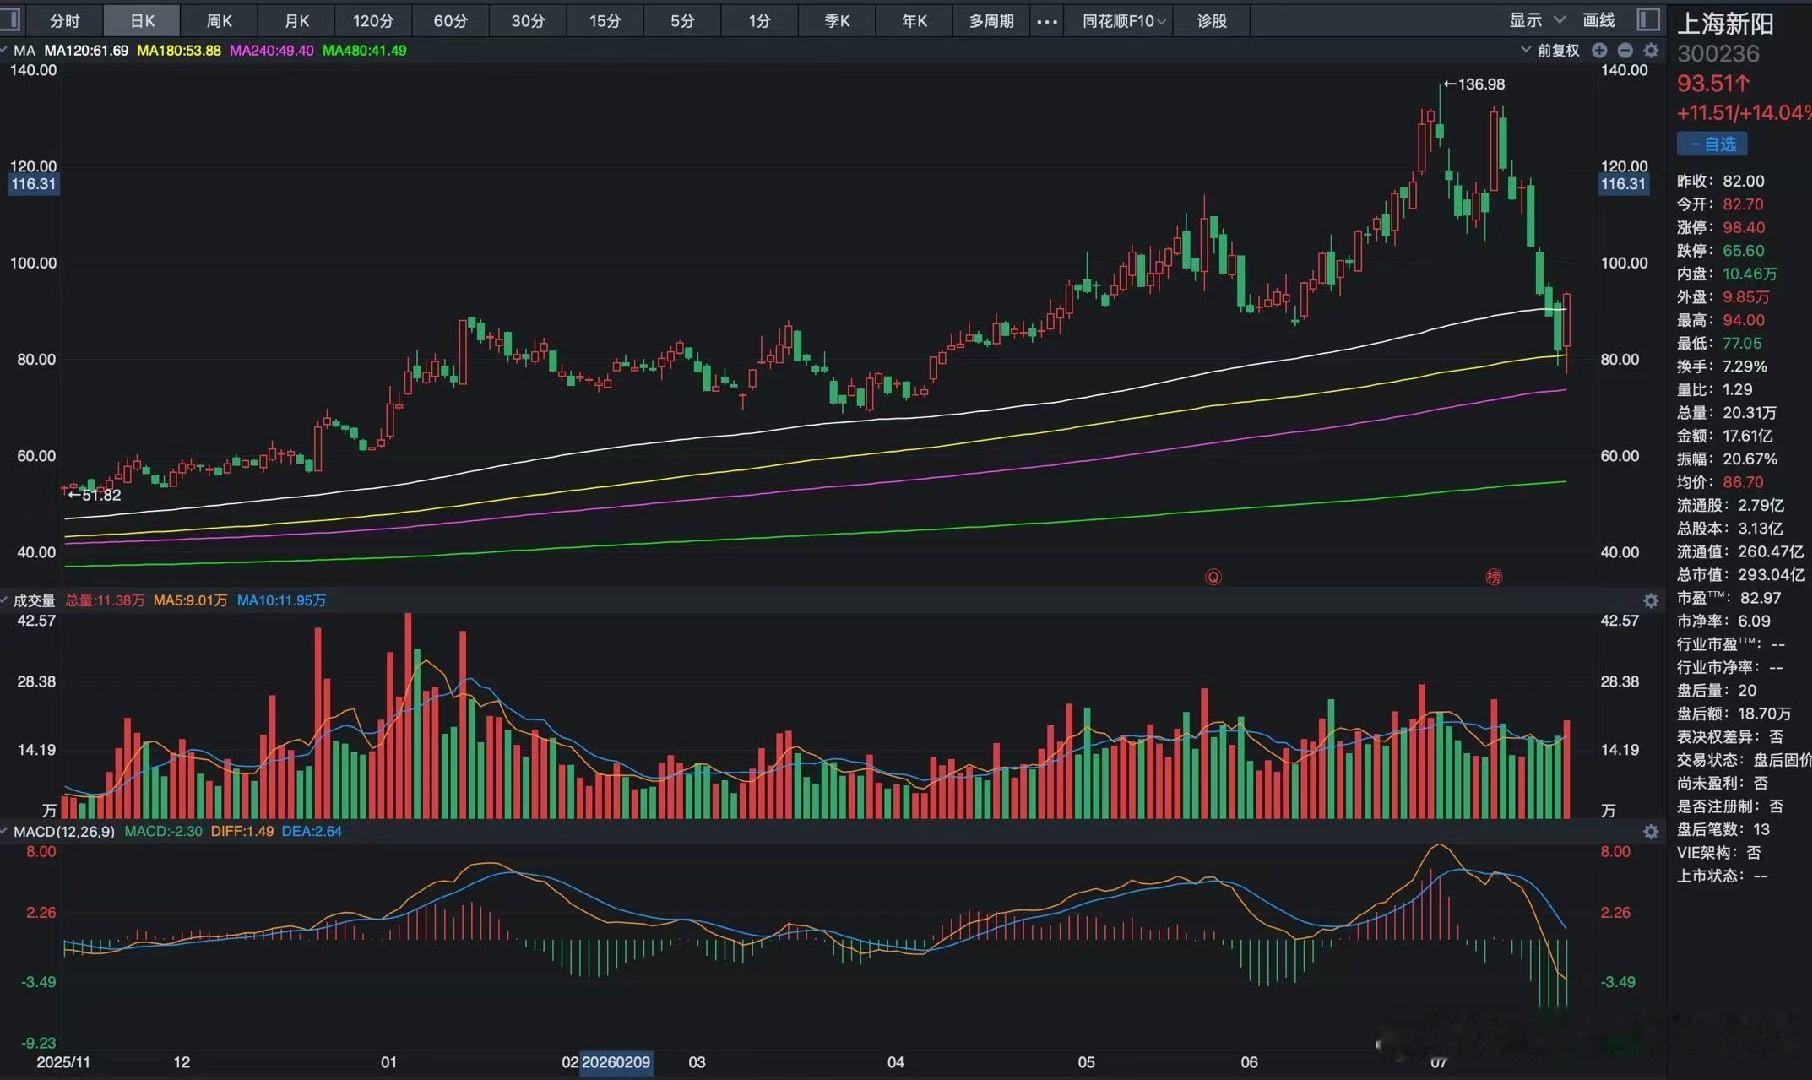Click the MA5:9.01万 volume label
This screenshot has width=1812, height=1080.
[190, 600]
